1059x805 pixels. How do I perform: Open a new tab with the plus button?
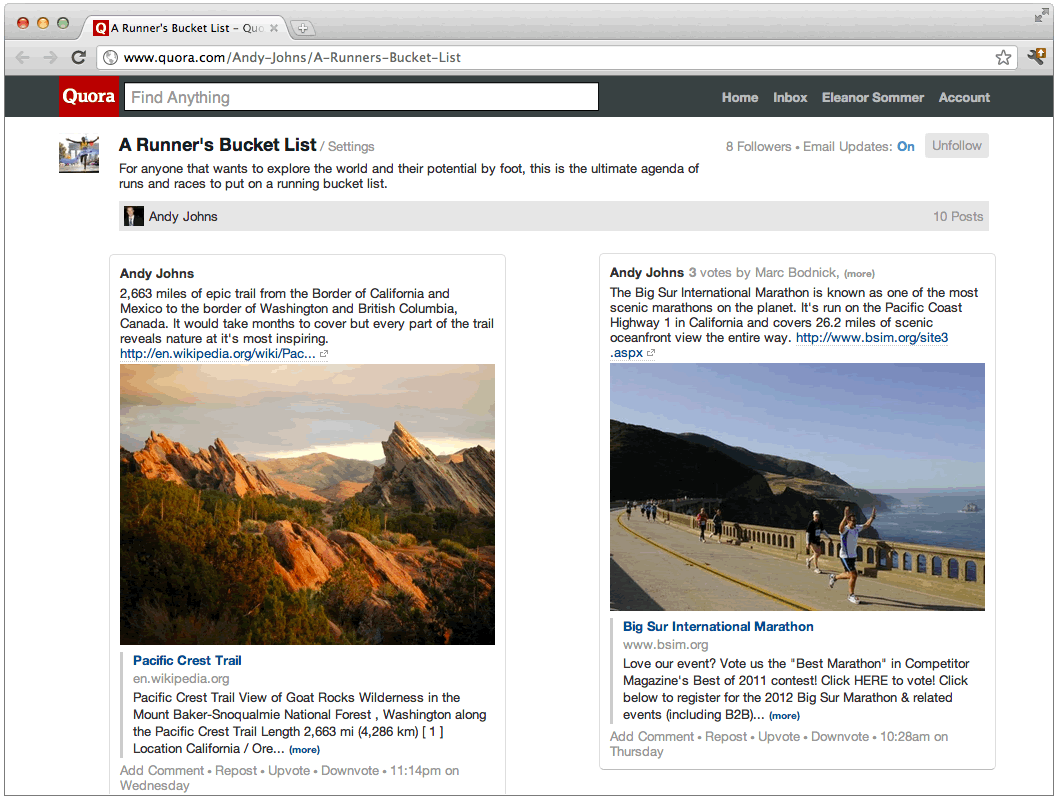click(x=303, y=28)
